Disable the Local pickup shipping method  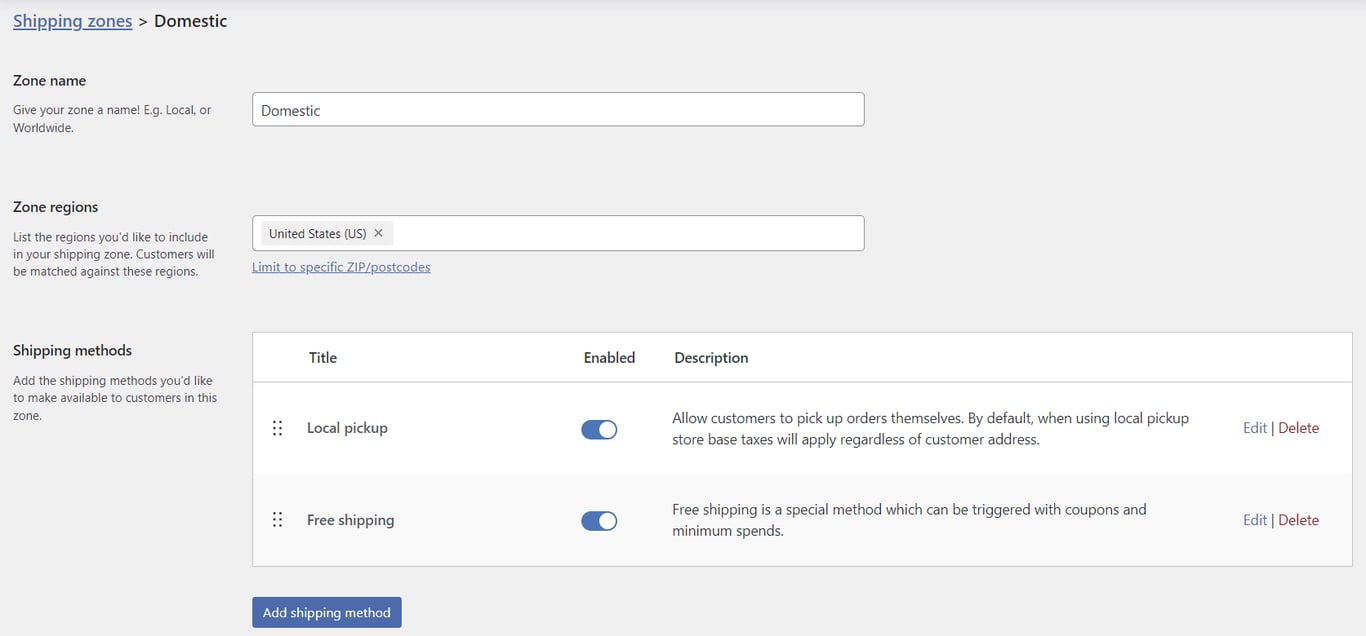[x=599, y=428]
